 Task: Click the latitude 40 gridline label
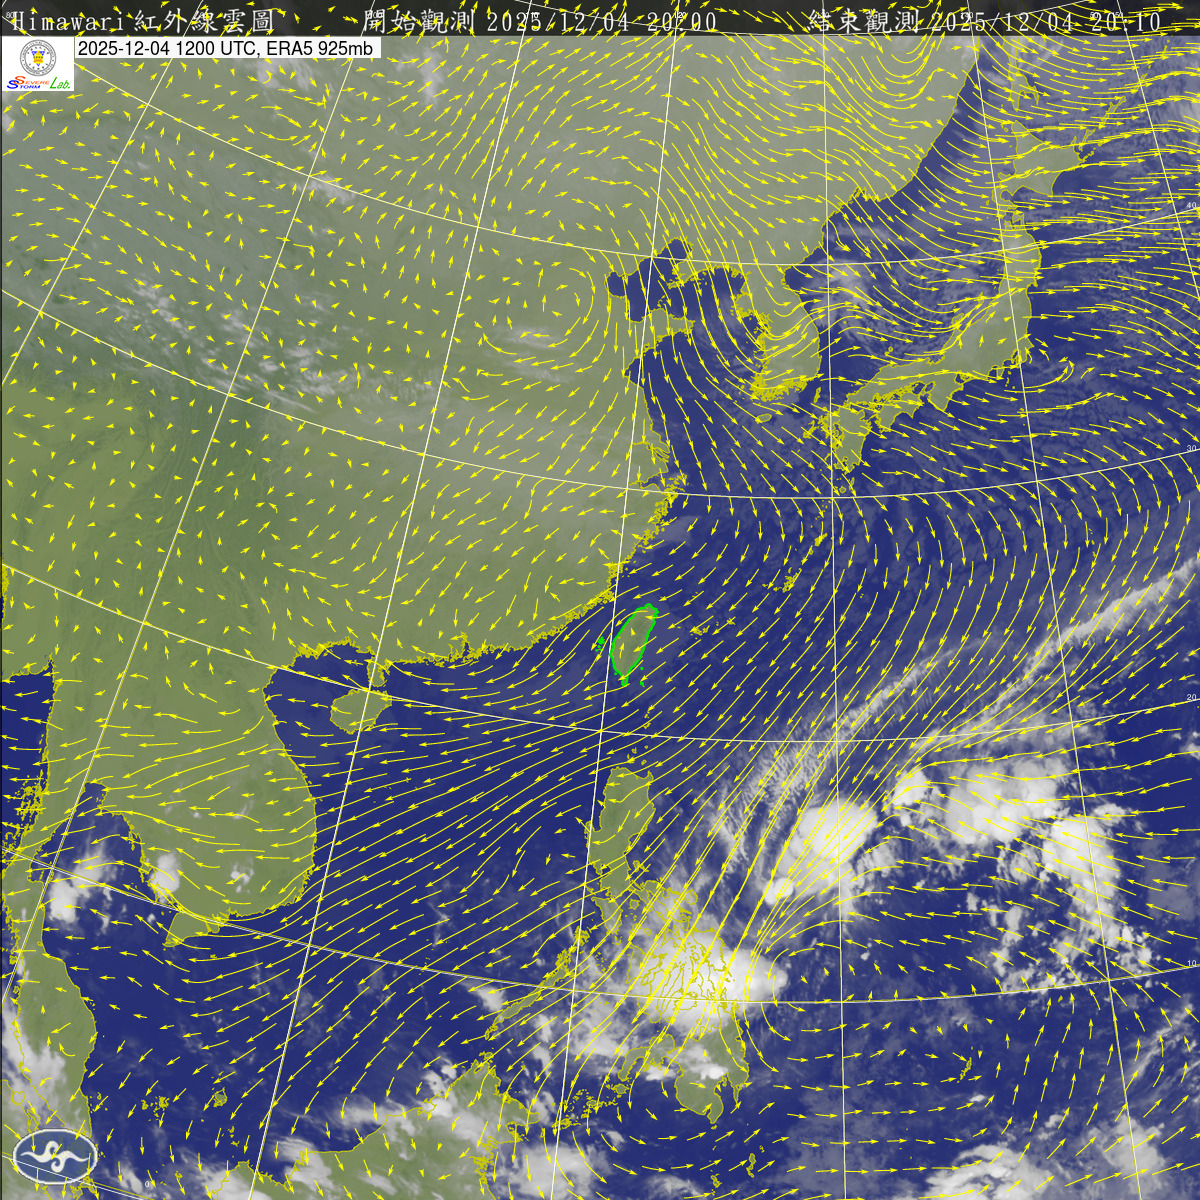[1190, 205]
